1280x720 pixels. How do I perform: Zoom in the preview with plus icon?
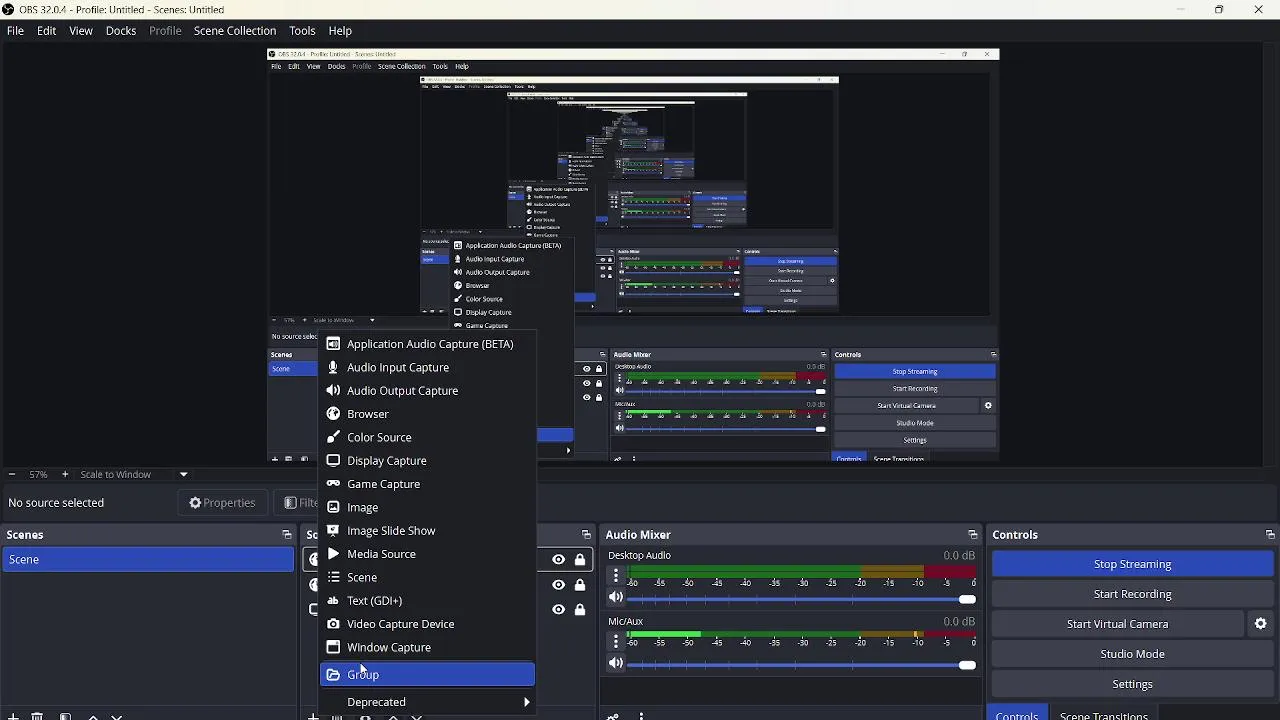tap(65, 474)
